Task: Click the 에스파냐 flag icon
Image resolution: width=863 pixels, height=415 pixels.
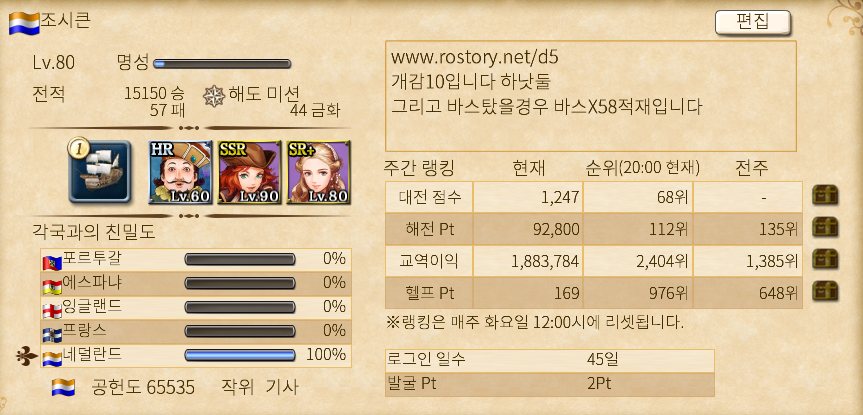Action: (52, 287)
